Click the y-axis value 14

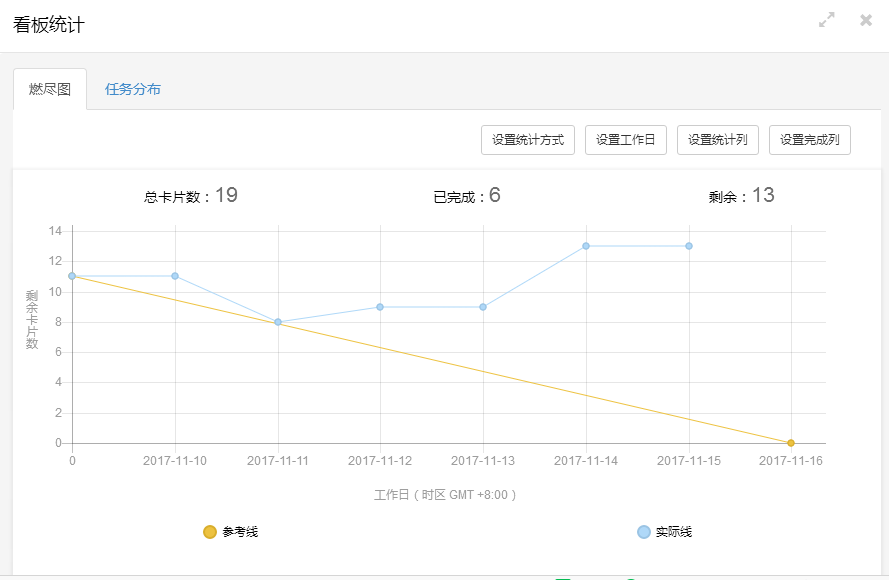point(55,231)
